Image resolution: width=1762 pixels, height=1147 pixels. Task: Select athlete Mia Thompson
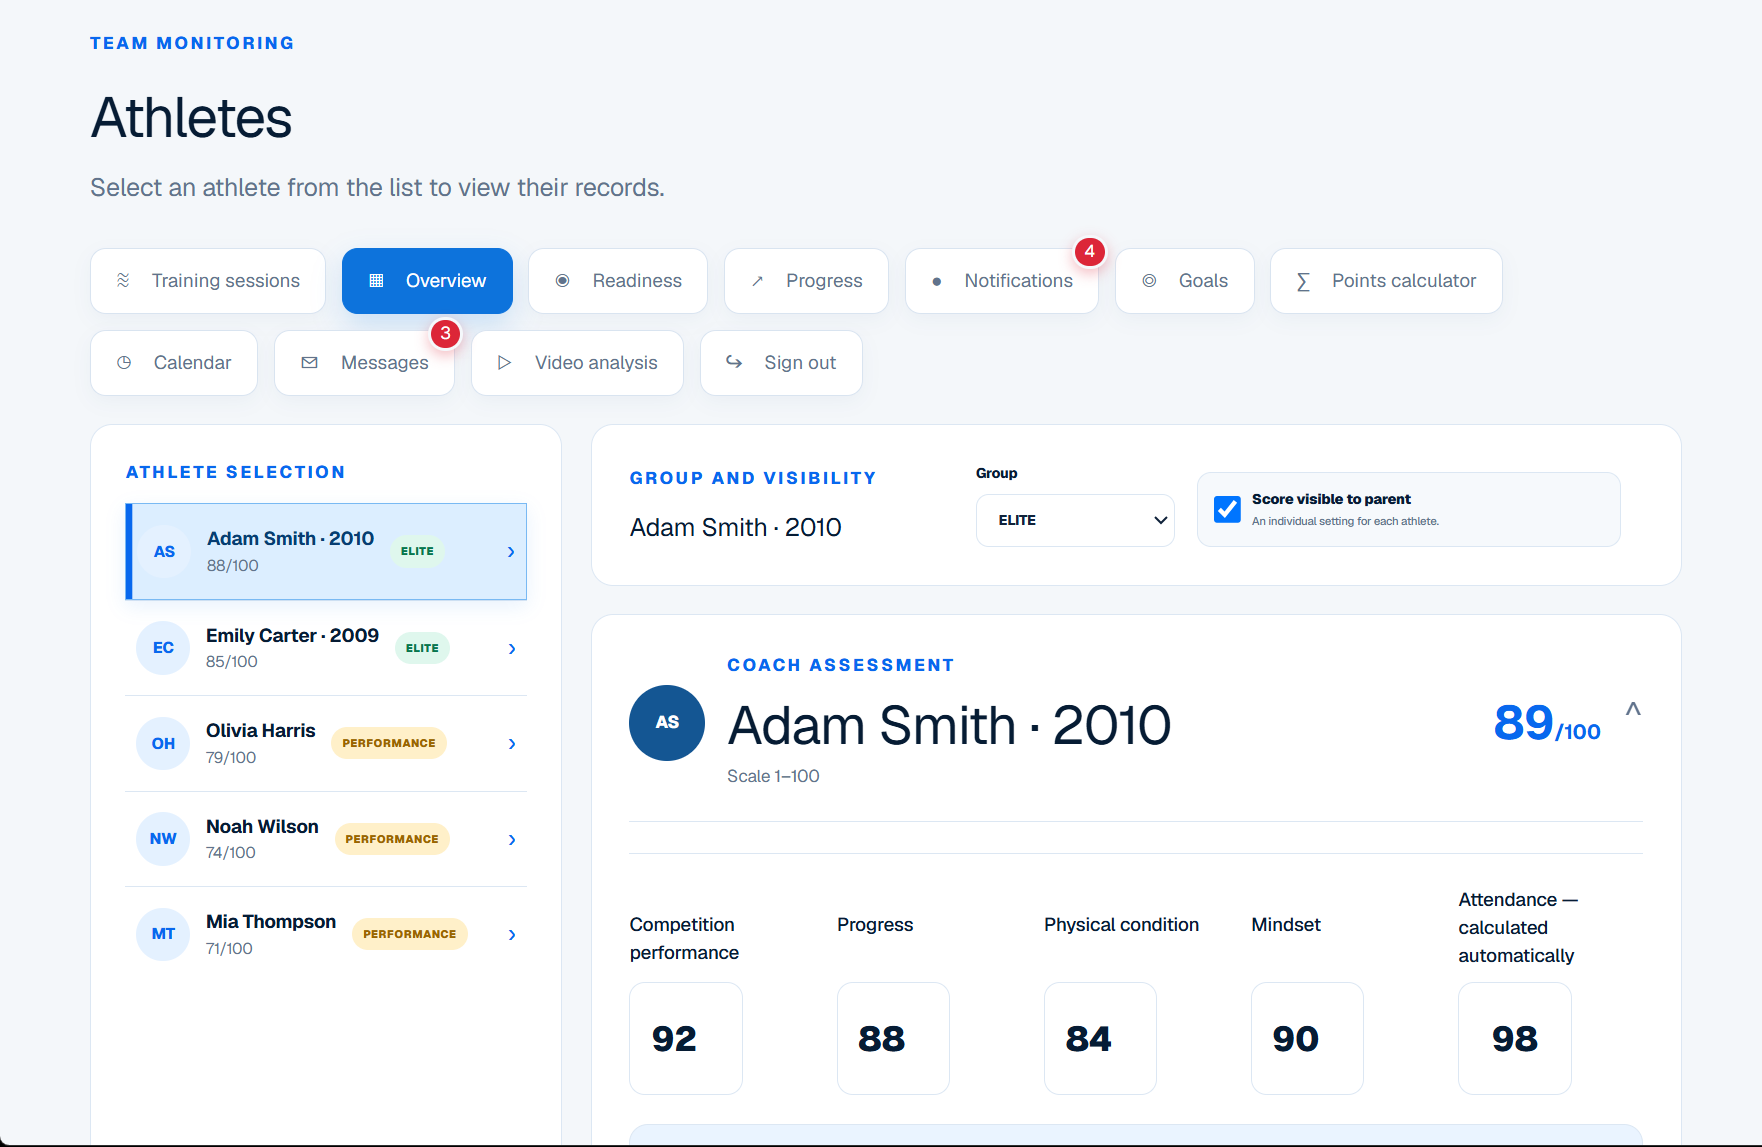coord(326,935)
